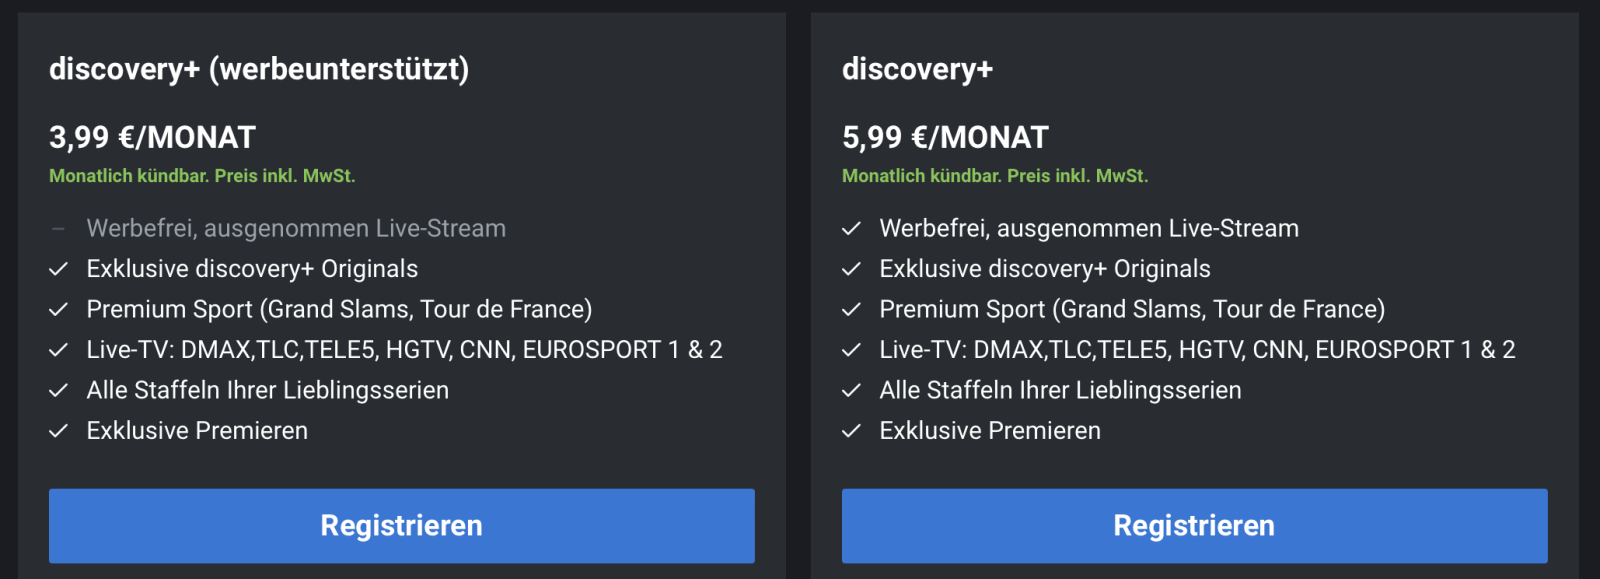Click the Live-TV checkmark in the werbeunterstützt plan
Viewport: 1600px width, 579px height.
pyautogui.click(x=59, y=350)
